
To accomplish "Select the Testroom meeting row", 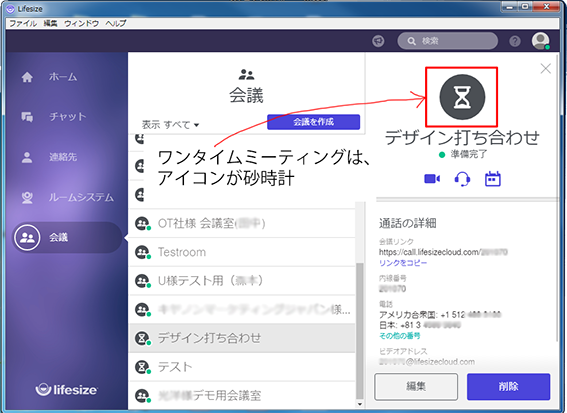I will point(242,252).
